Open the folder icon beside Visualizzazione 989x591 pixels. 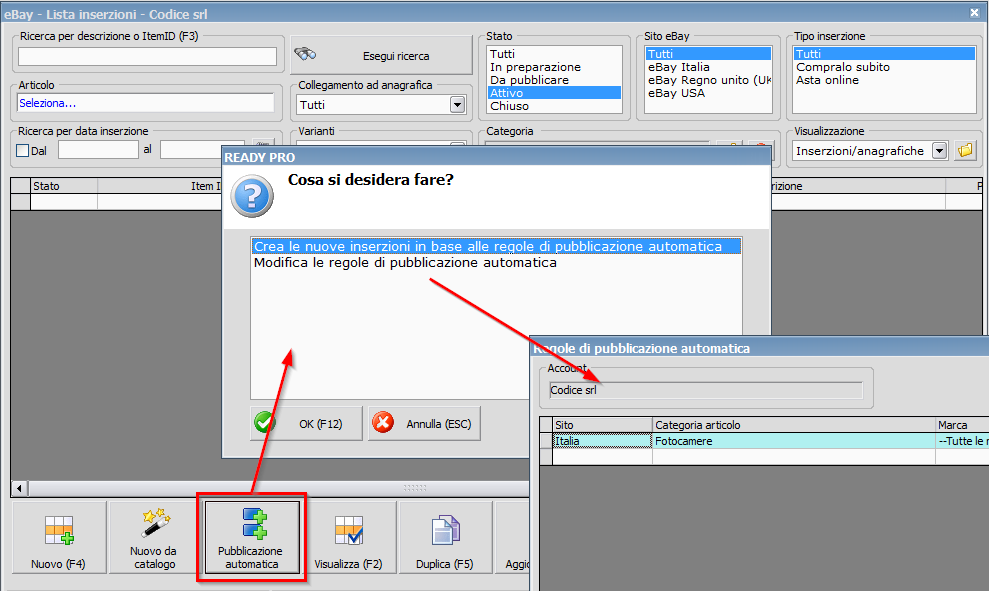[965, 151]
